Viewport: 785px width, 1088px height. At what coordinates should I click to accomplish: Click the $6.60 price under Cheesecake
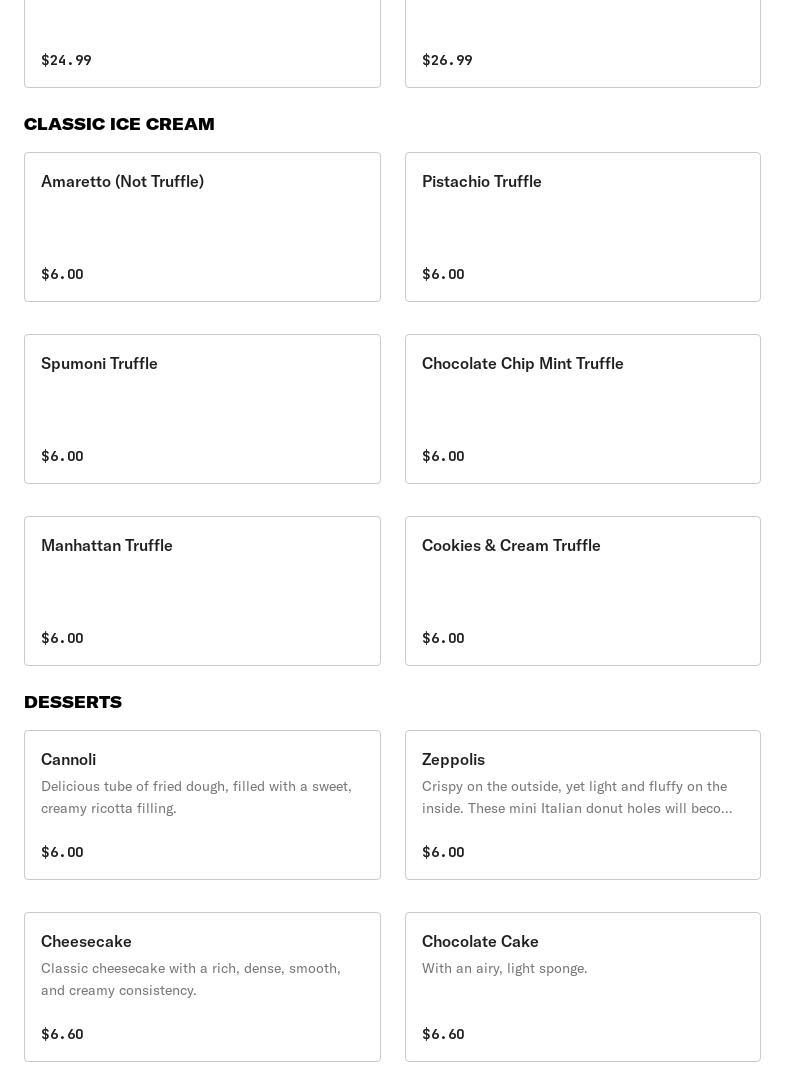62,1034
